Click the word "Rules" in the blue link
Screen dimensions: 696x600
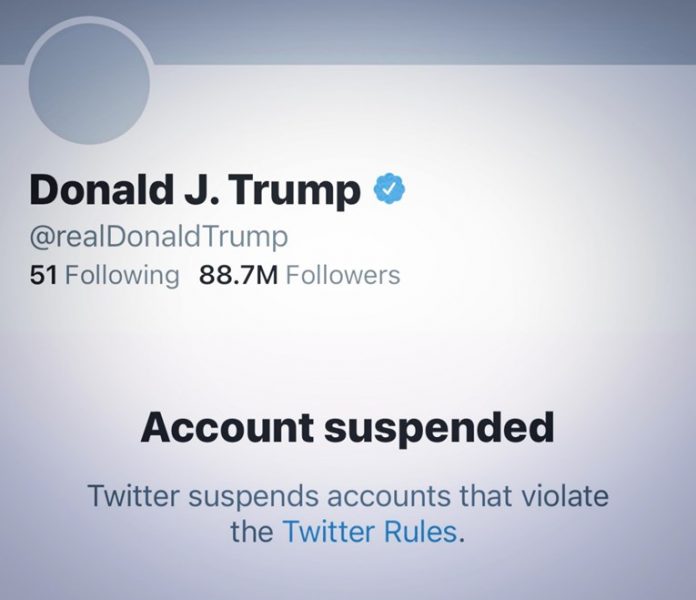coord(420,531)
